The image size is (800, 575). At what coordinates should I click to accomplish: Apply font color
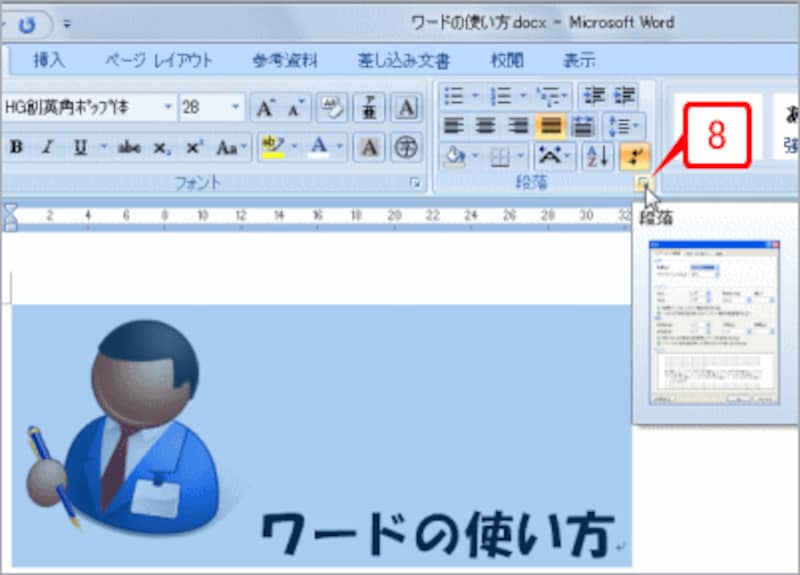[319, 147]
